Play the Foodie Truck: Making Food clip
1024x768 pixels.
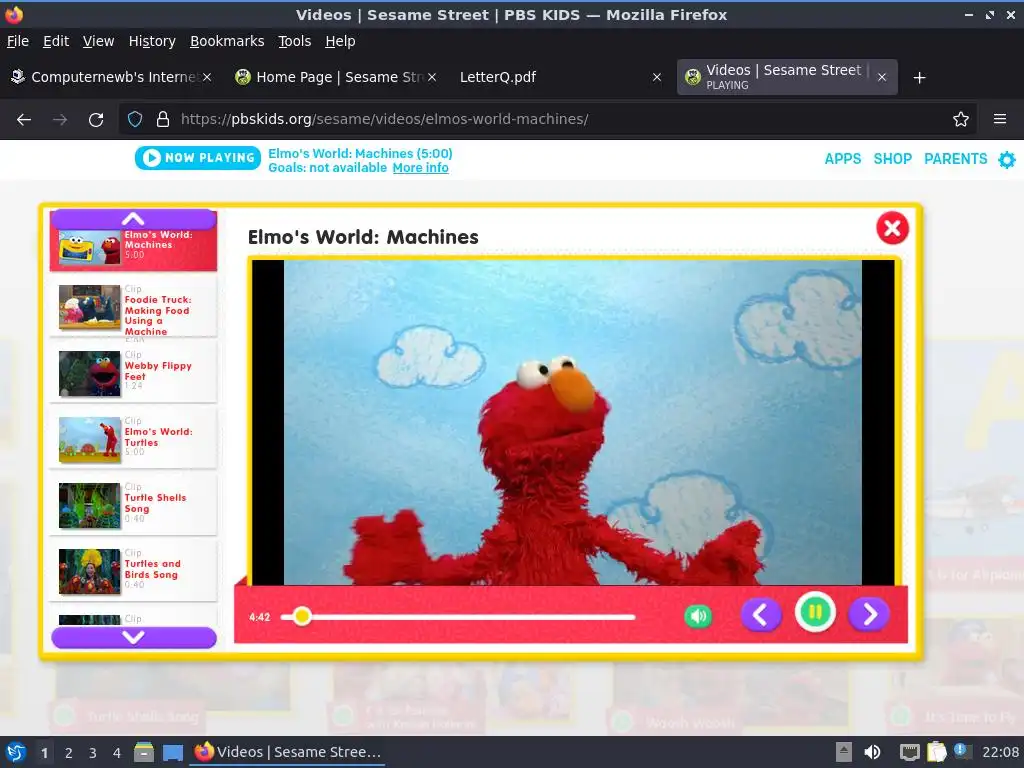[133, 308]
